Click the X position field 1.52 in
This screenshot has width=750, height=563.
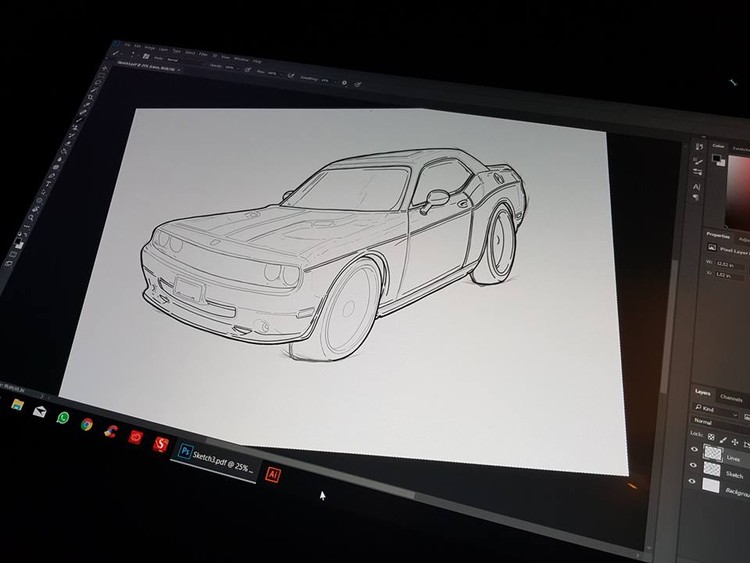(x=729, y=276)
